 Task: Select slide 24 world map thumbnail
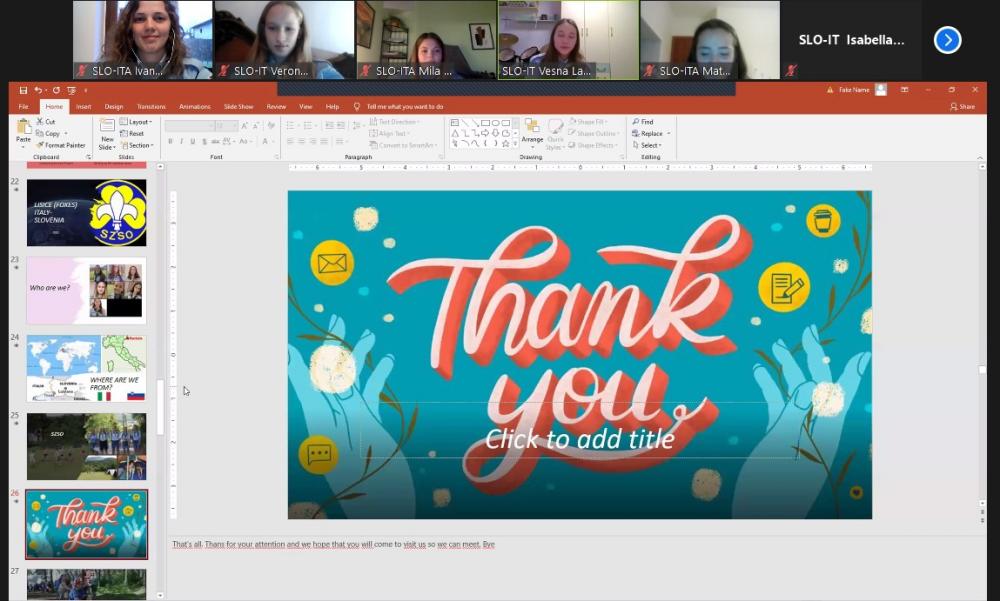coord(86,368)
